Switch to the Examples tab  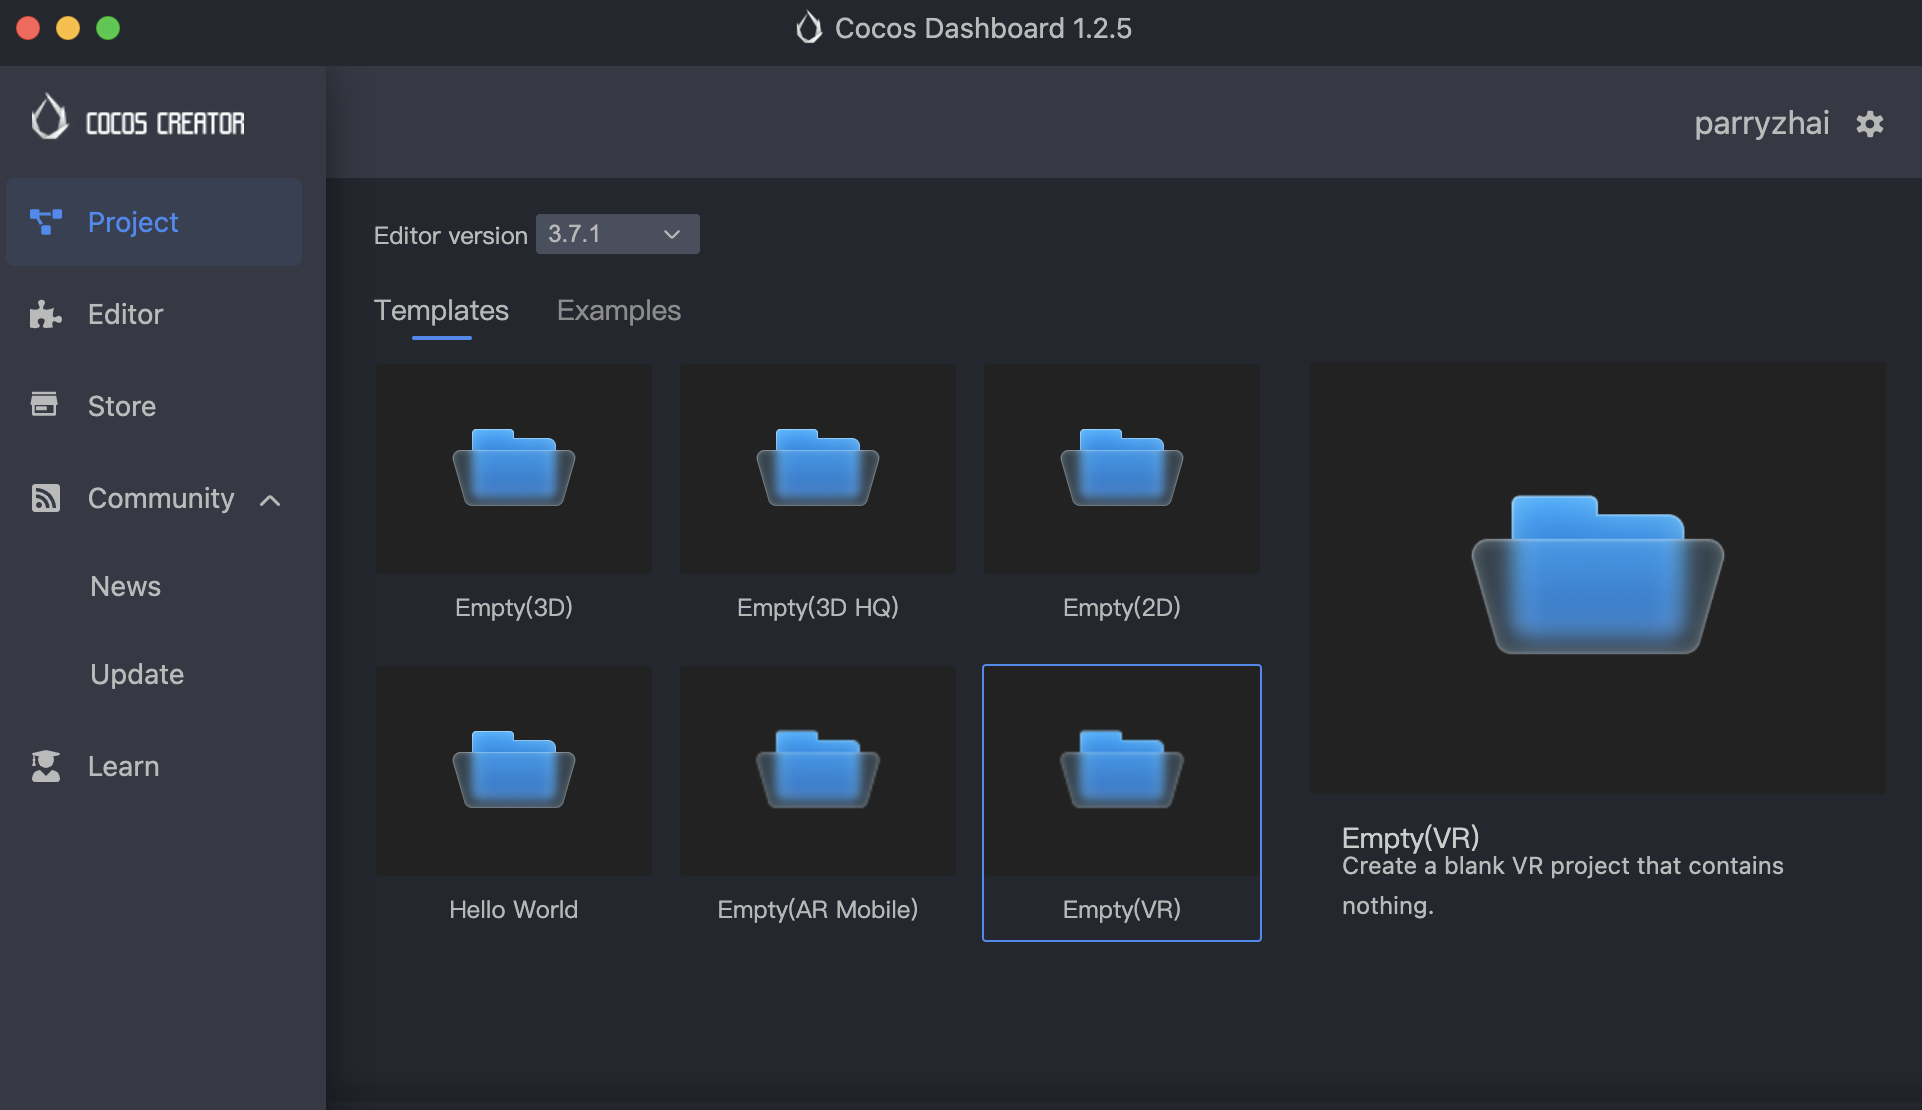coord(618,309)
